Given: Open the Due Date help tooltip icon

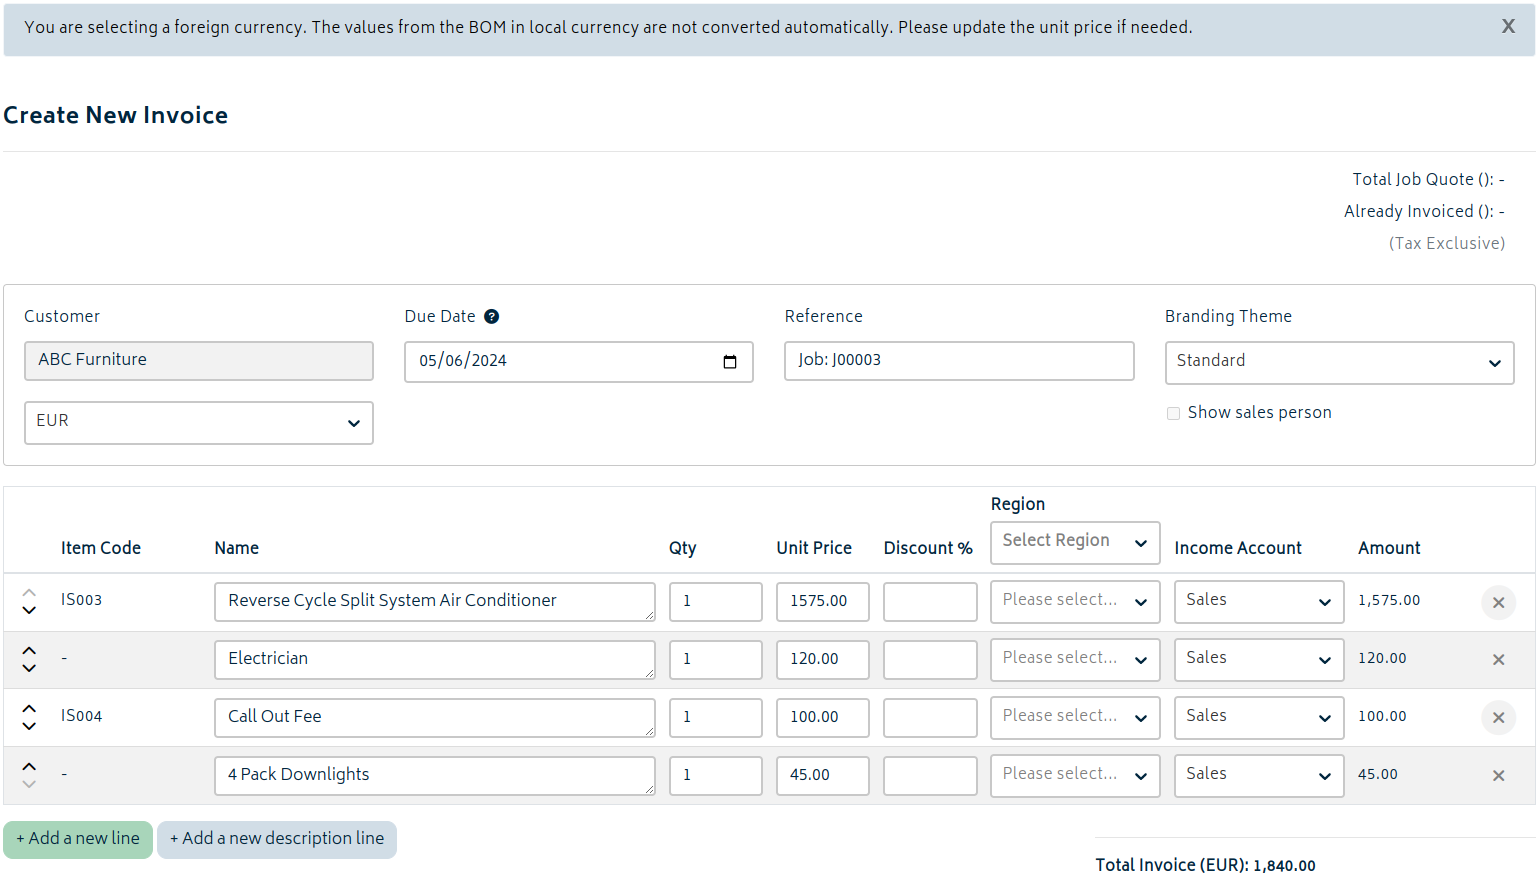Looking at the screenshot, I should click(491, 316).
